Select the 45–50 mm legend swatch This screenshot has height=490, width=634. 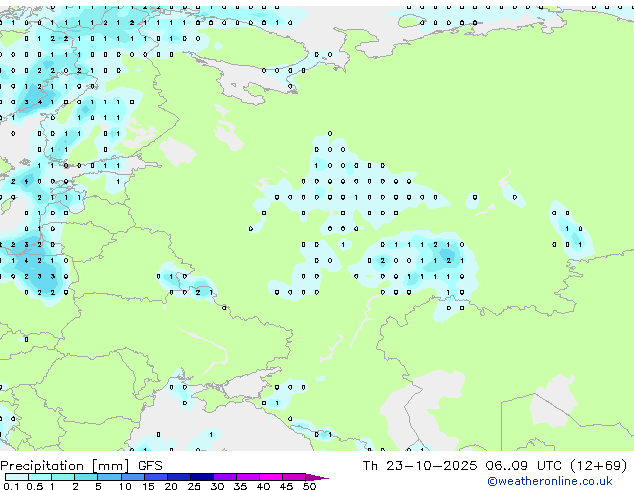tap(294, 477)
